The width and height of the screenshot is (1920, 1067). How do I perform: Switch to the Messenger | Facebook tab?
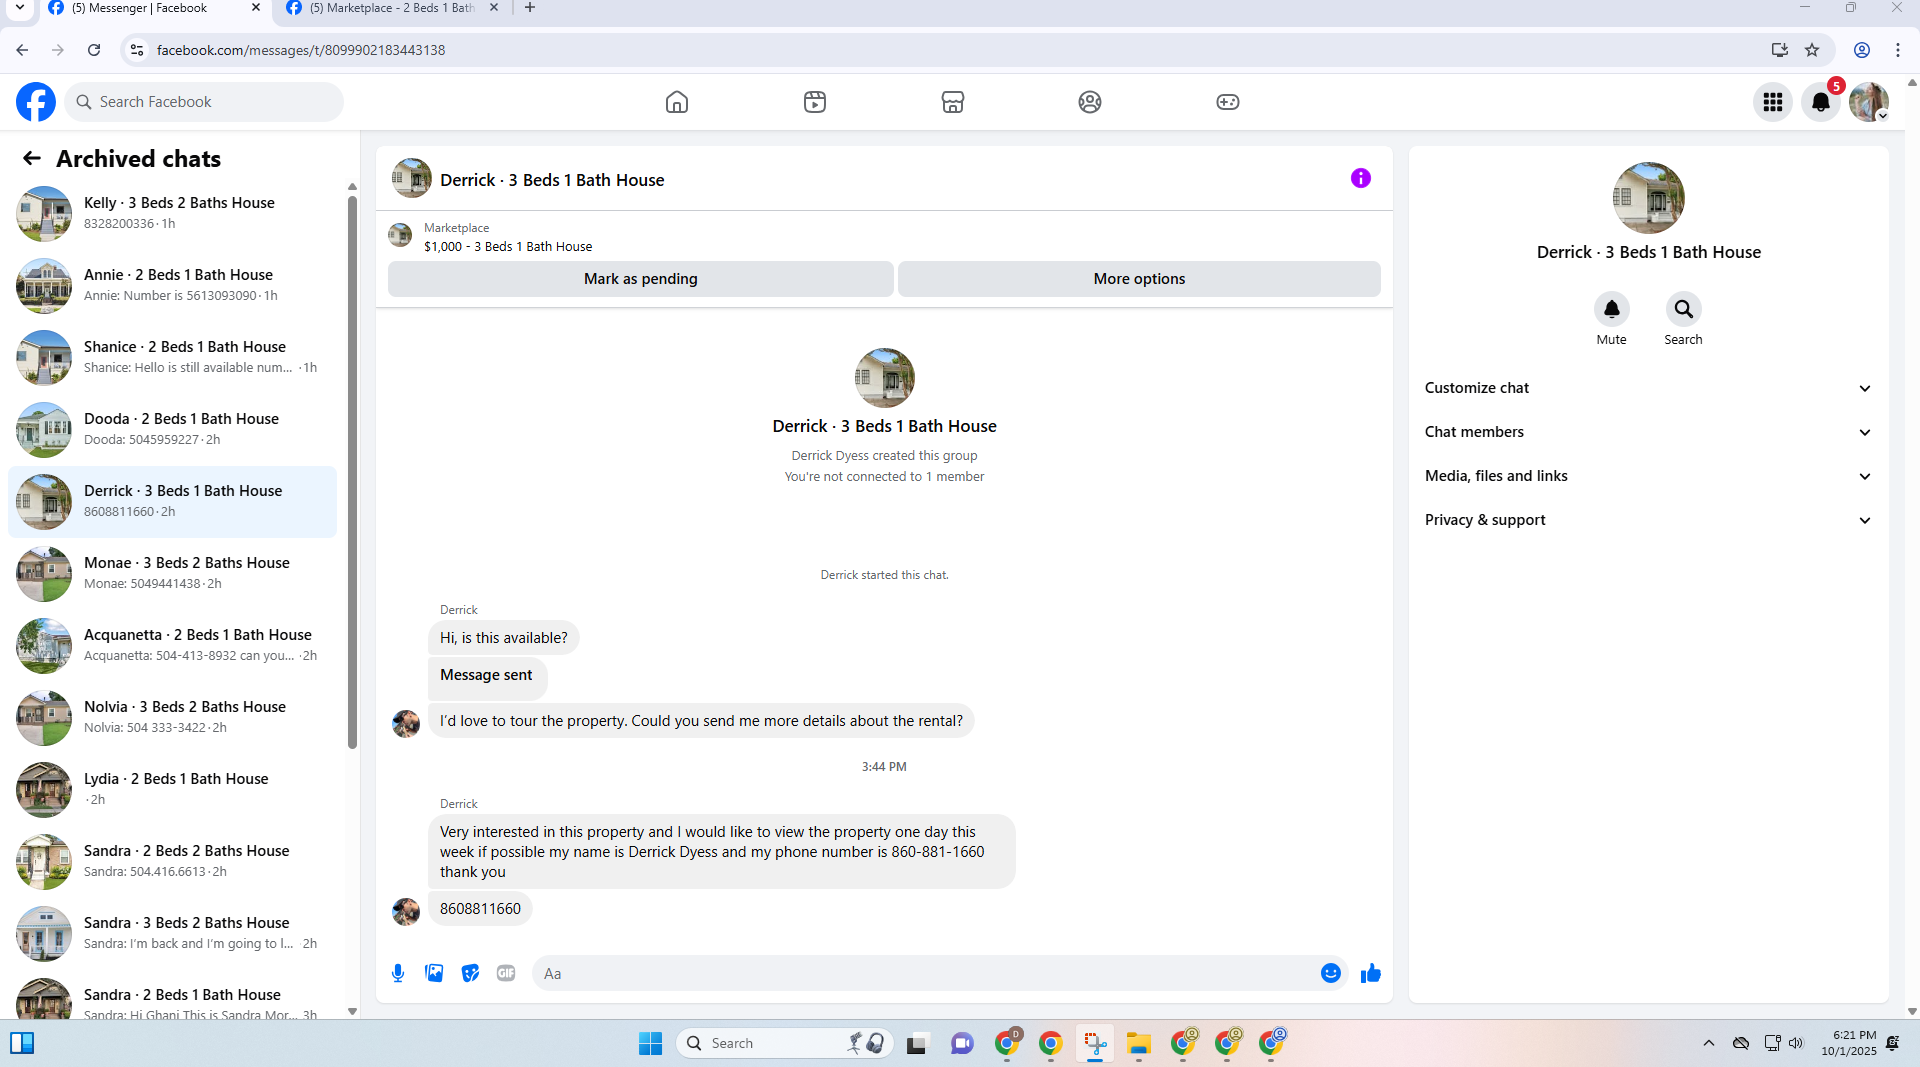pos(155,9)
